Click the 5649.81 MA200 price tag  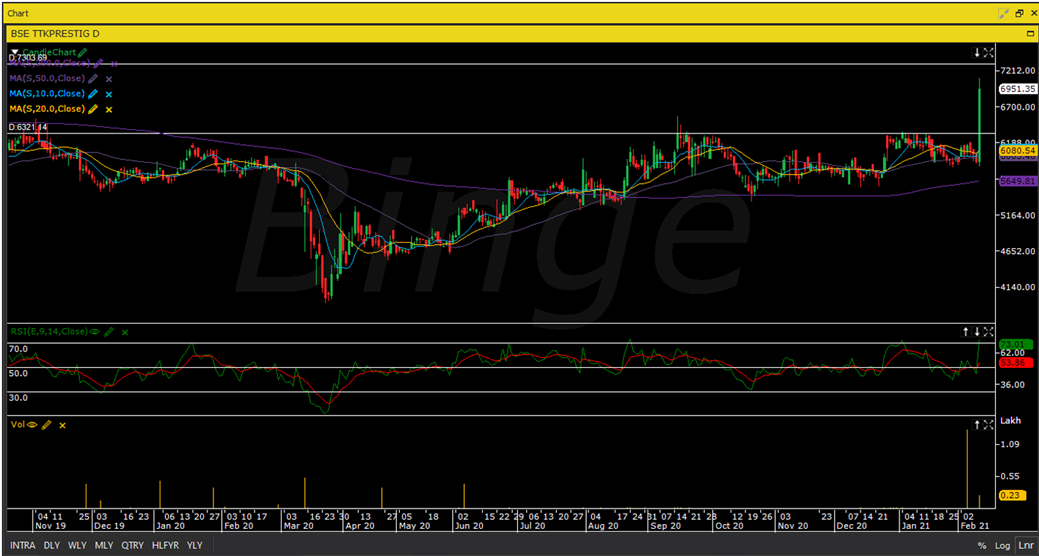click(x=1017, y=181)
